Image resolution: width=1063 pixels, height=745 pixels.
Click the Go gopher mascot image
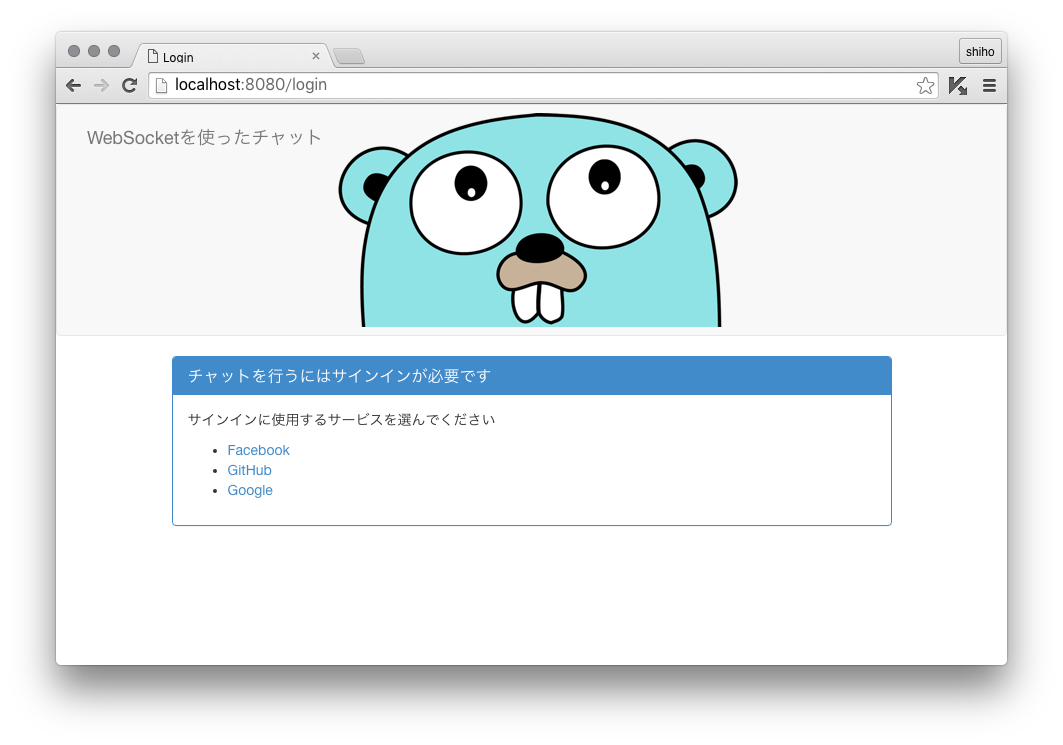click(x=538, y=220)
